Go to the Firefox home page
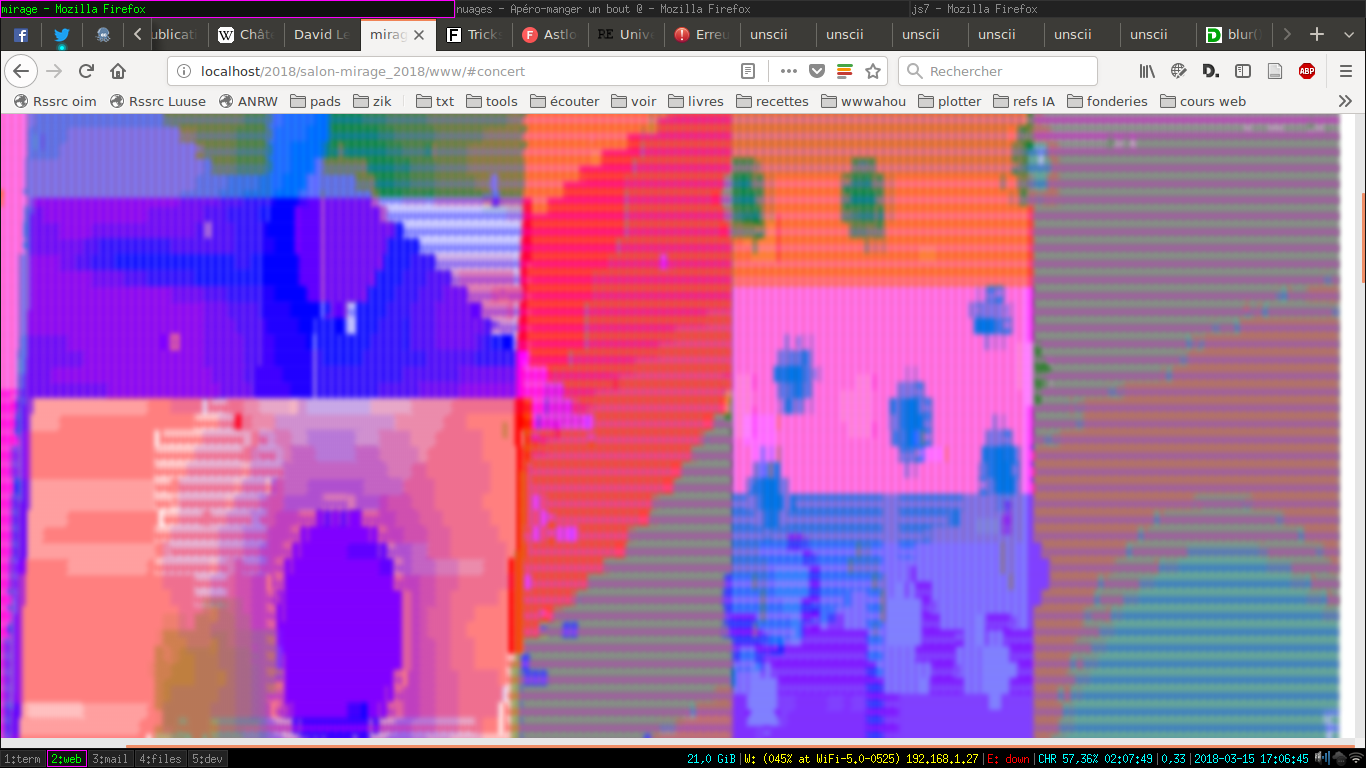Screen dimensions: 1366x768 click(x=118, y=71)
